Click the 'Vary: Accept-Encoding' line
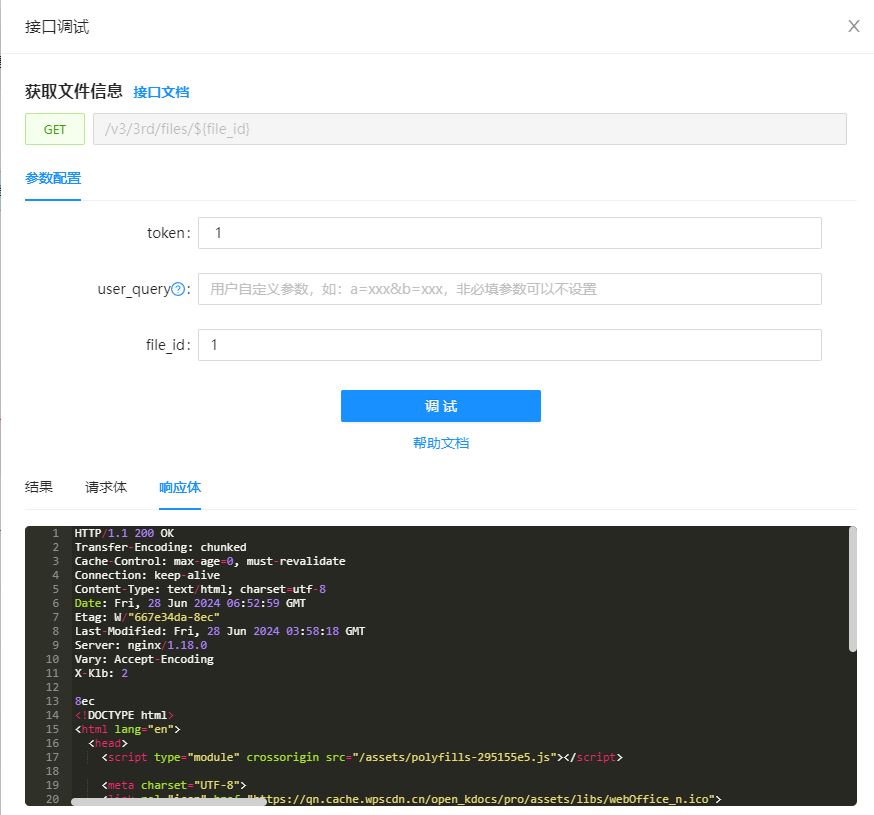The width and height of the screenshot is (874, 815). (x=144, y=659)
